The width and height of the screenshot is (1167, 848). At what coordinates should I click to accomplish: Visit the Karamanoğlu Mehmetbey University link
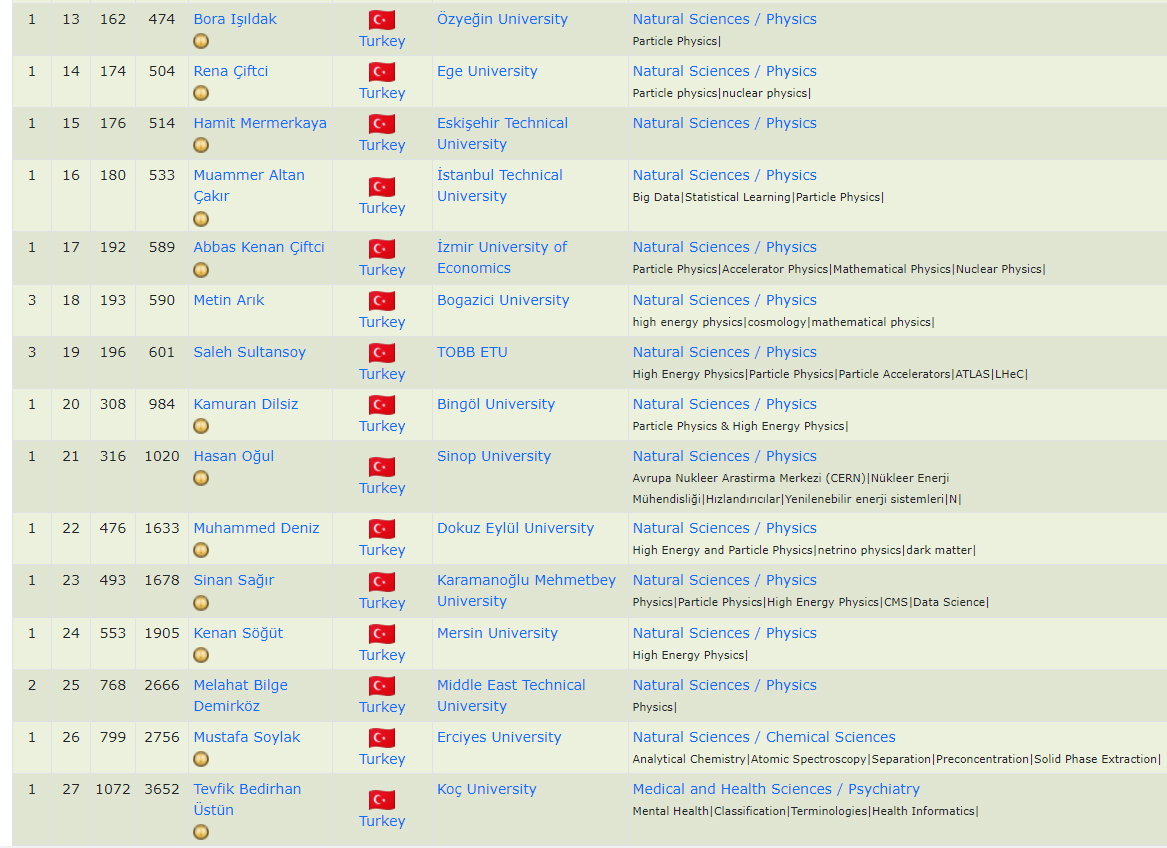(x=526, y=590)
